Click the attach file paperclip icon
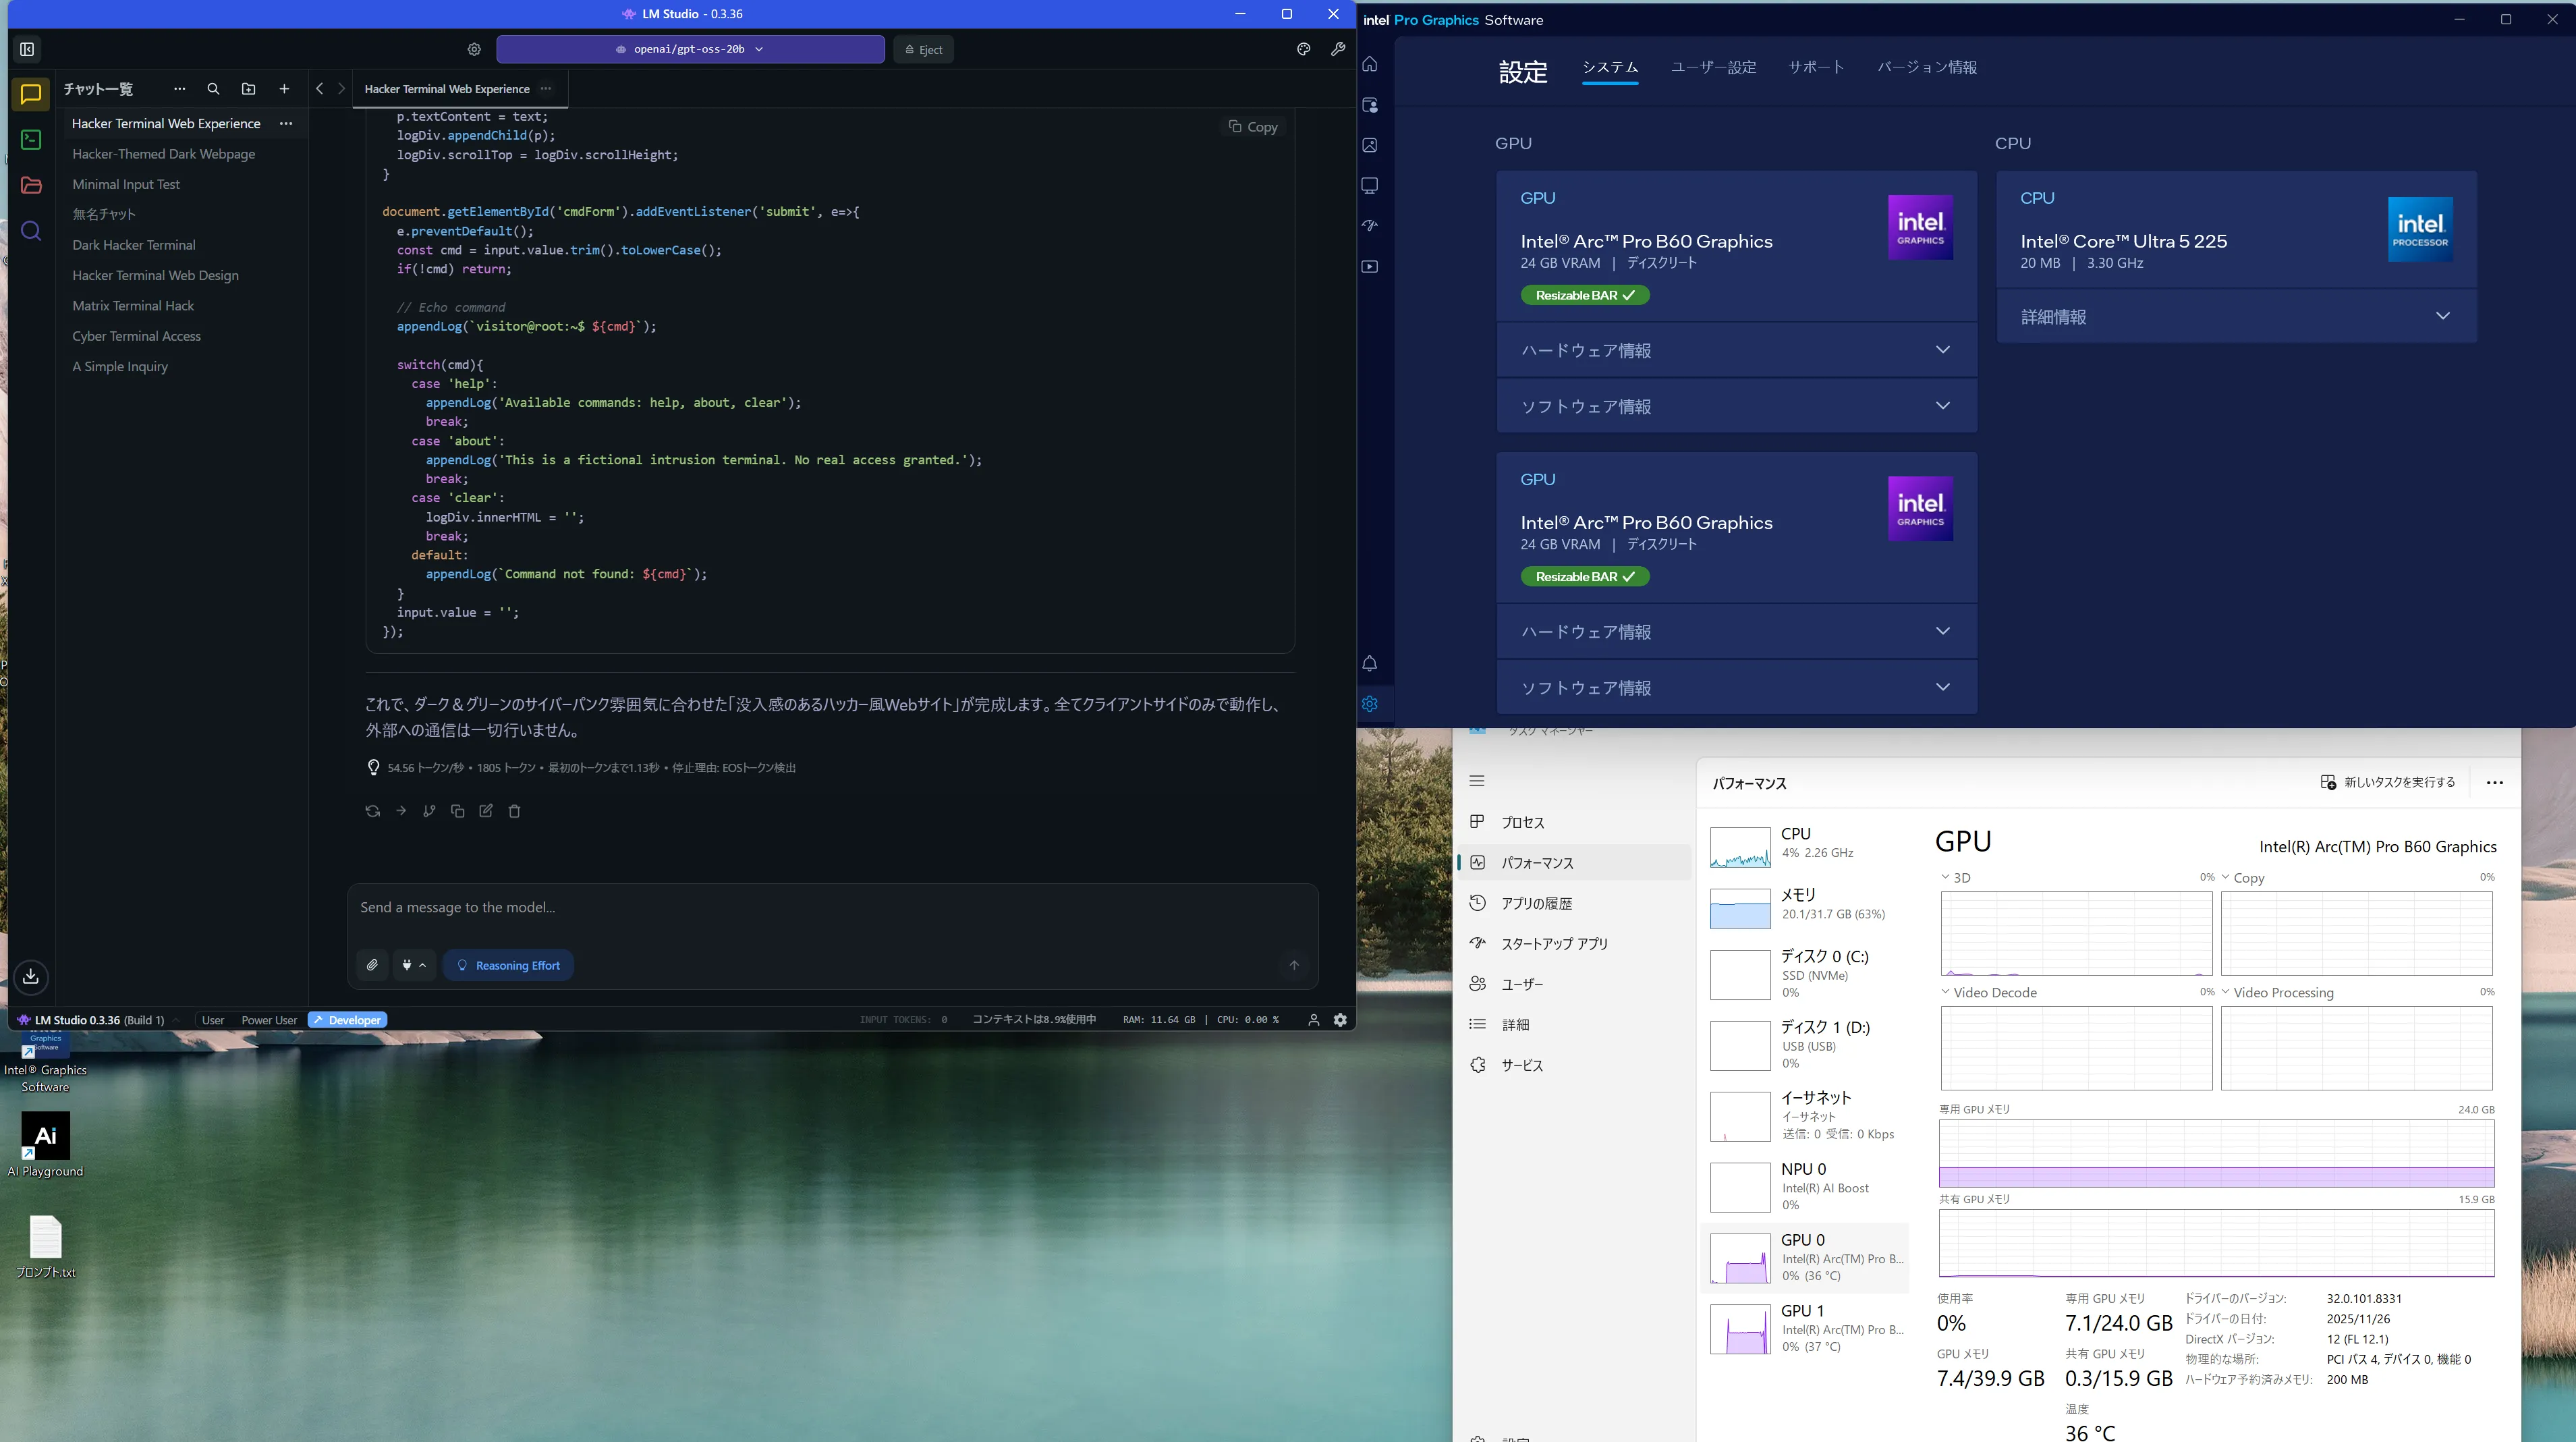The image size is (2576, 1442). coord(372,965)
